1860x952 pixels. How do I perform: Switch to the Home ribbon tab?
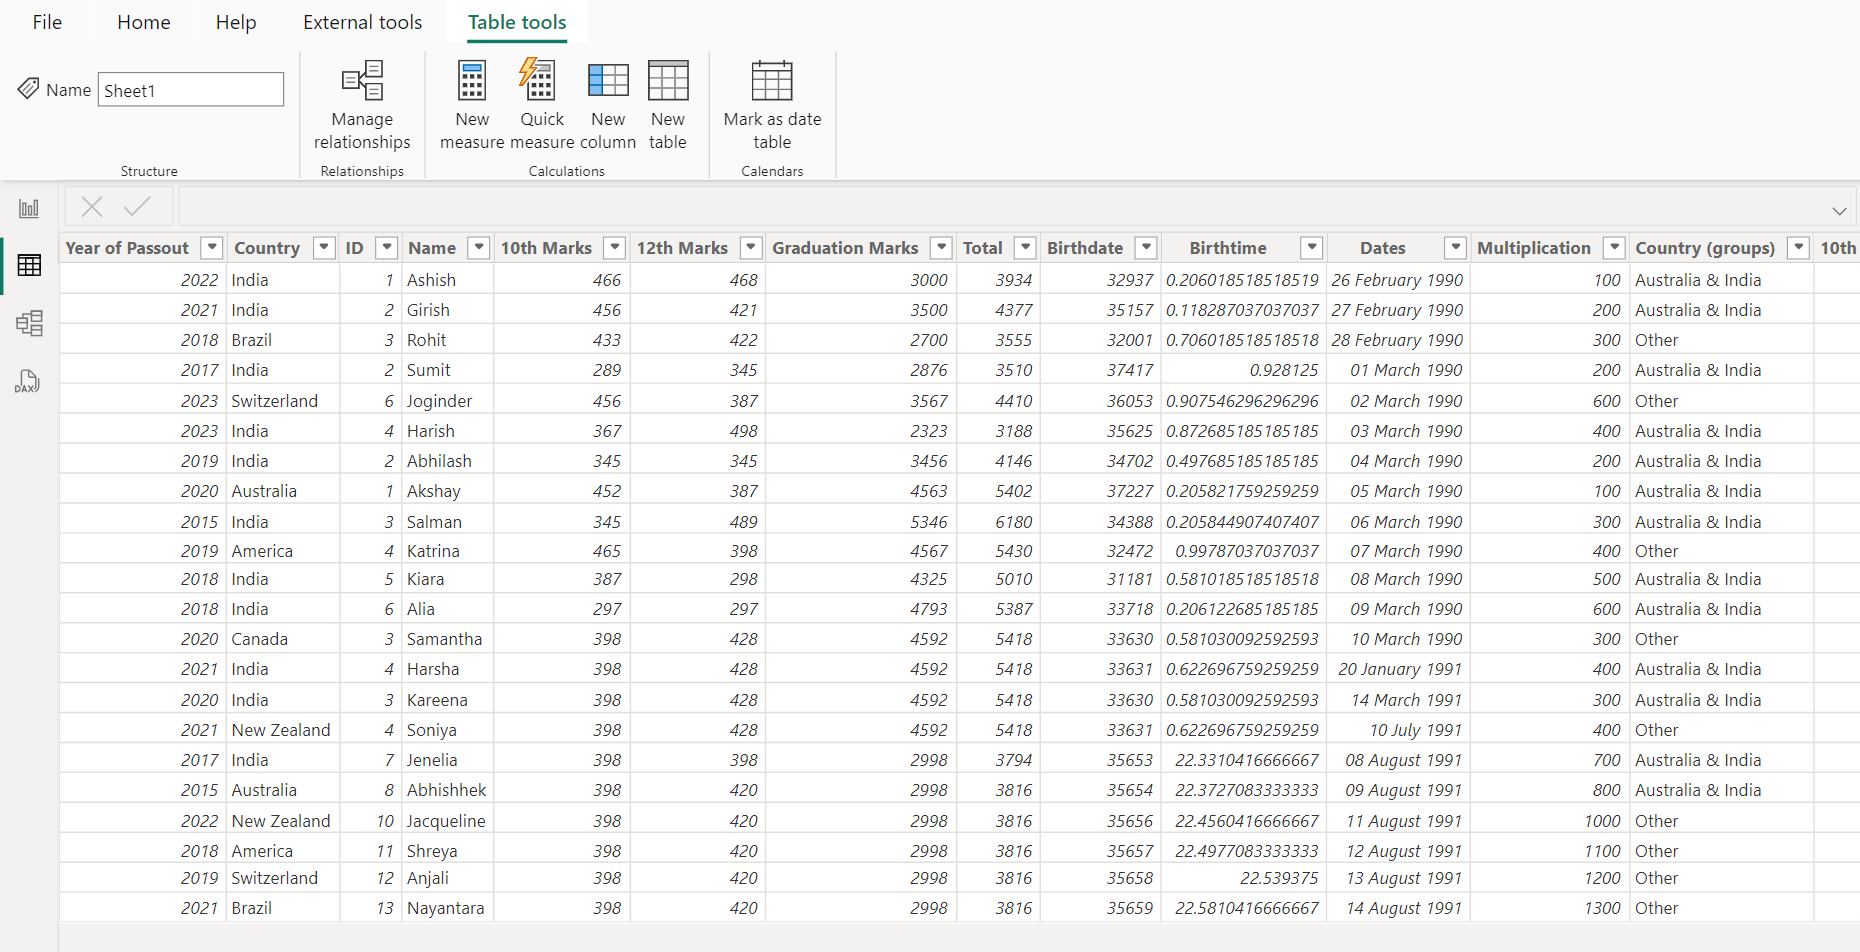[142, 22]
